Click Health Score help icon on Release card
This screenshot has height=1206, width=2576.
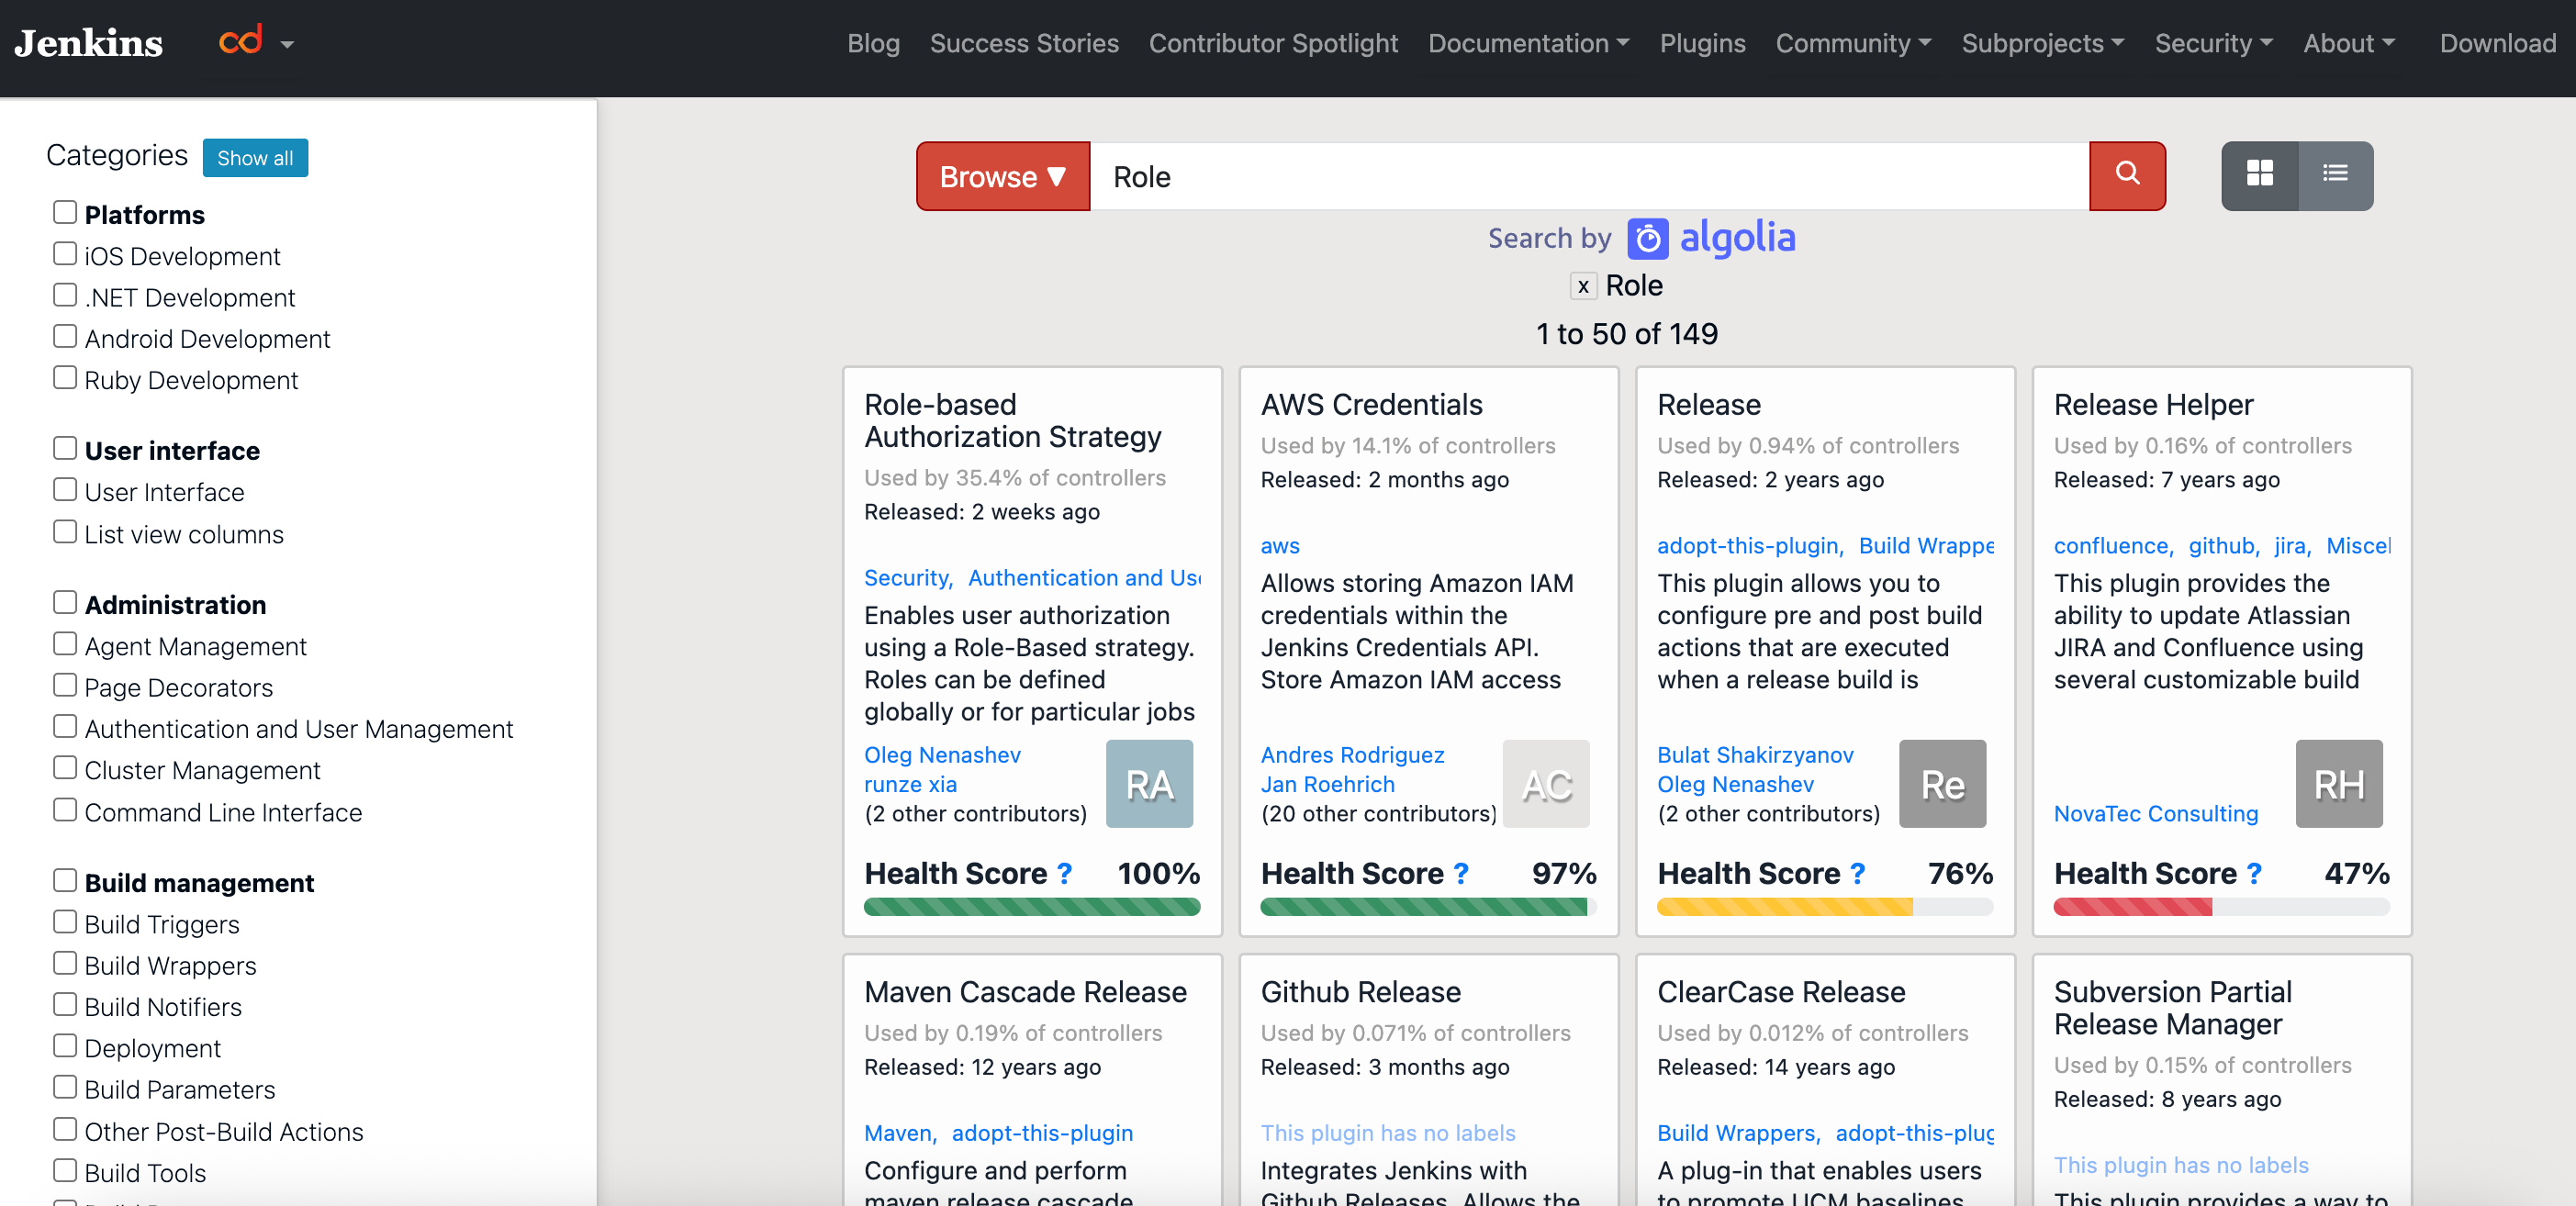(1857, 873)
